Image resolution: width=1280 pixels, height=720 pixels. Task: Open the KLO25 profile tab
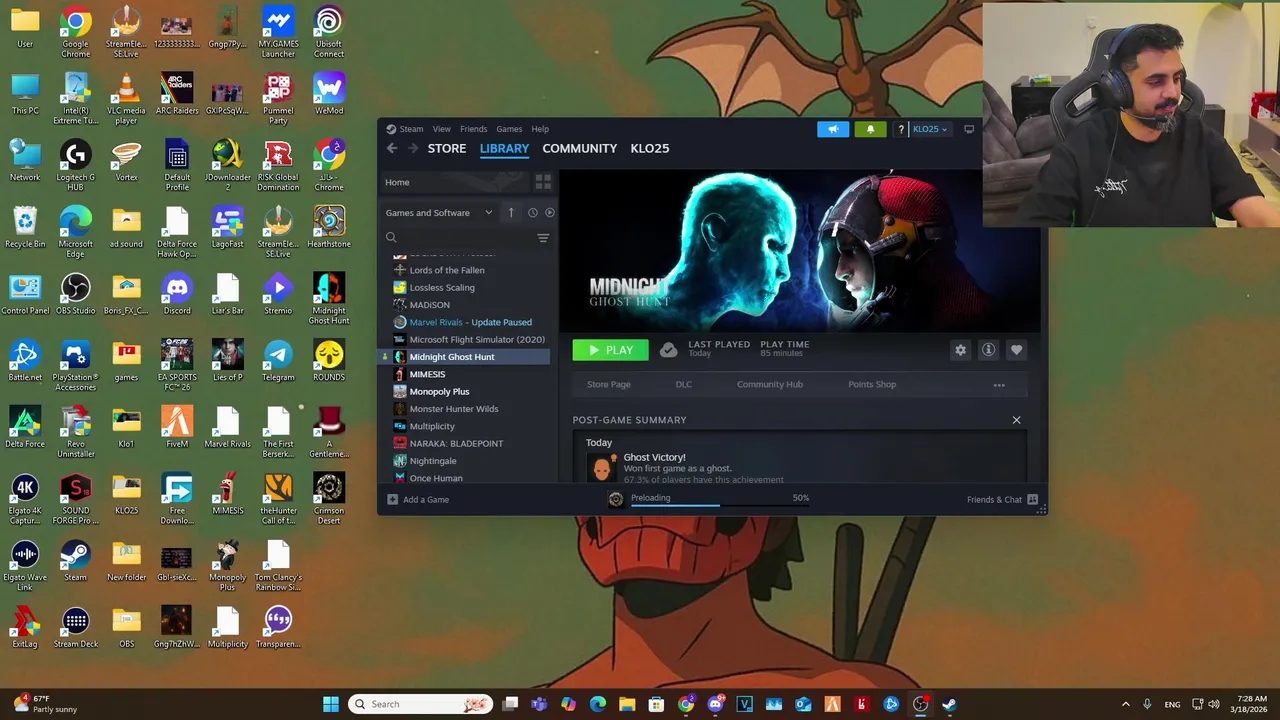(650, 148)
